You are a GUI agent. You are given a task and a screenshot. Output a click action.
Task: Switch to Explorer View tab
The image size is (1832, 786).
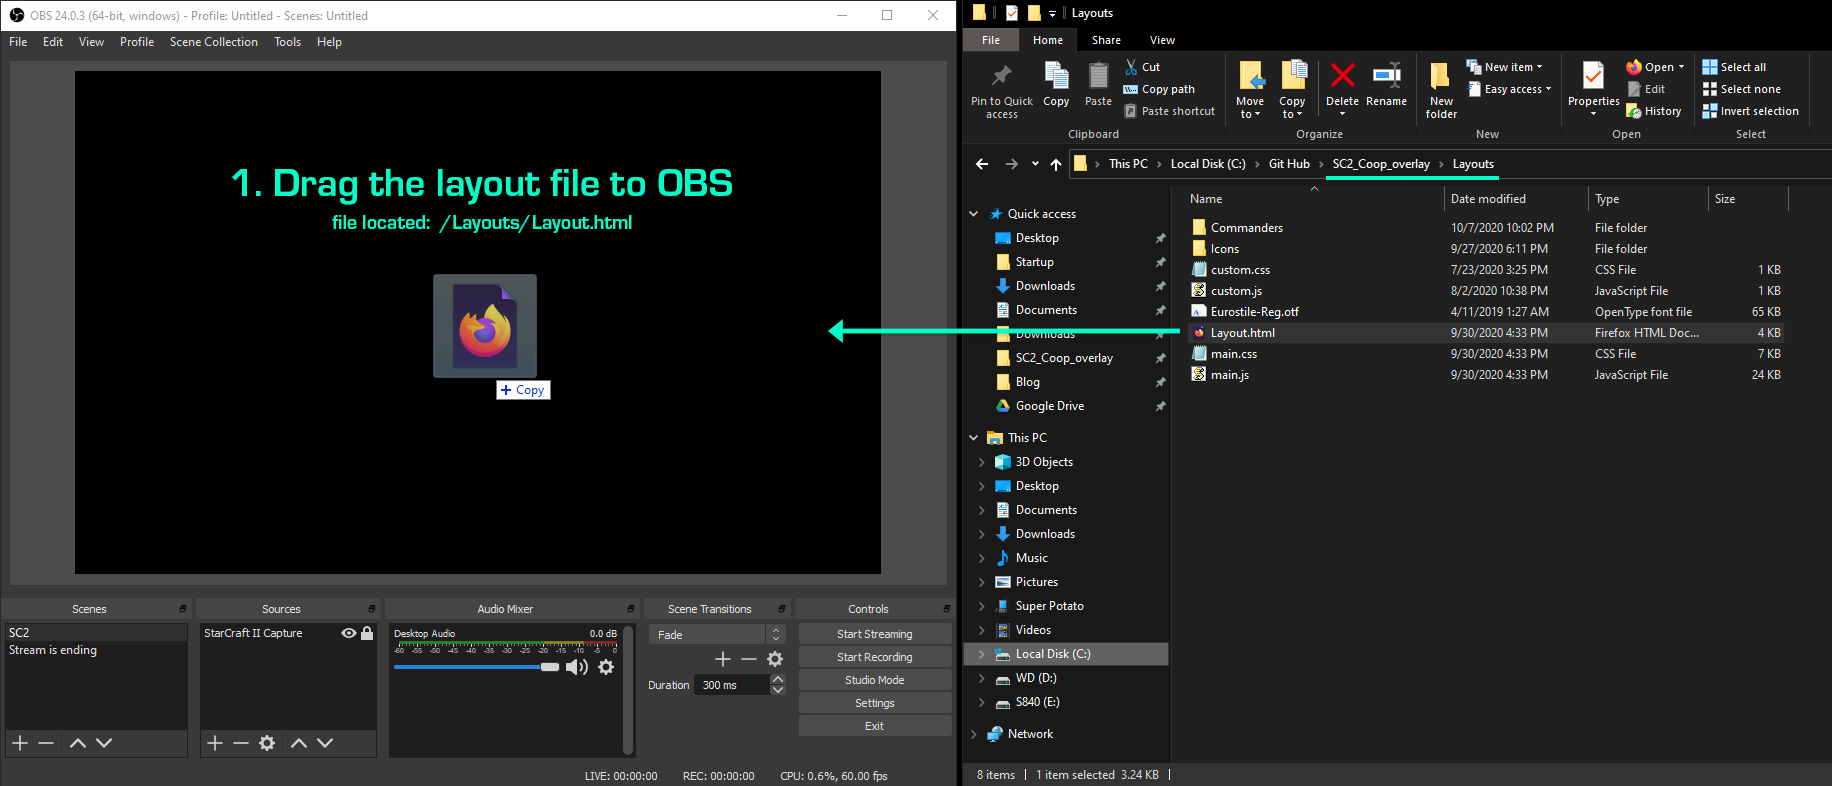click(x=1162, y=40)
